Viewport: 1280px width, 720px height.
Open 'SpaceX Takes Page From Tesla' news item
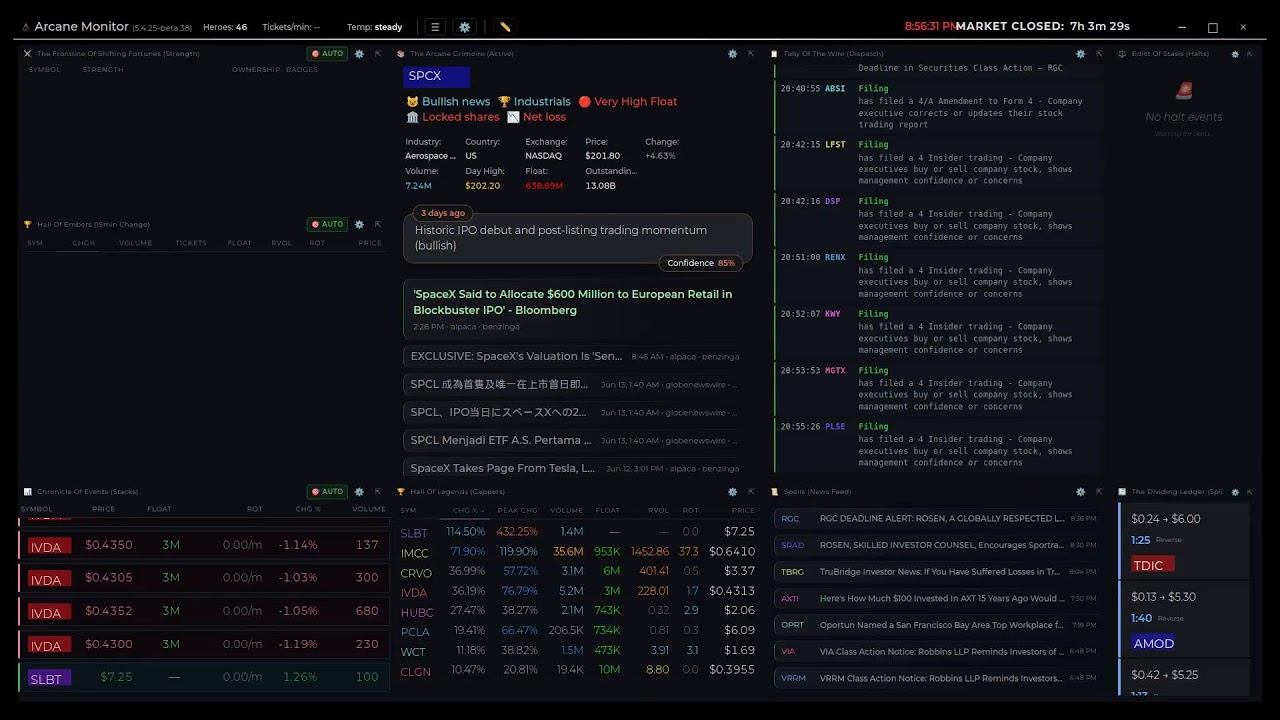point(577,468)
